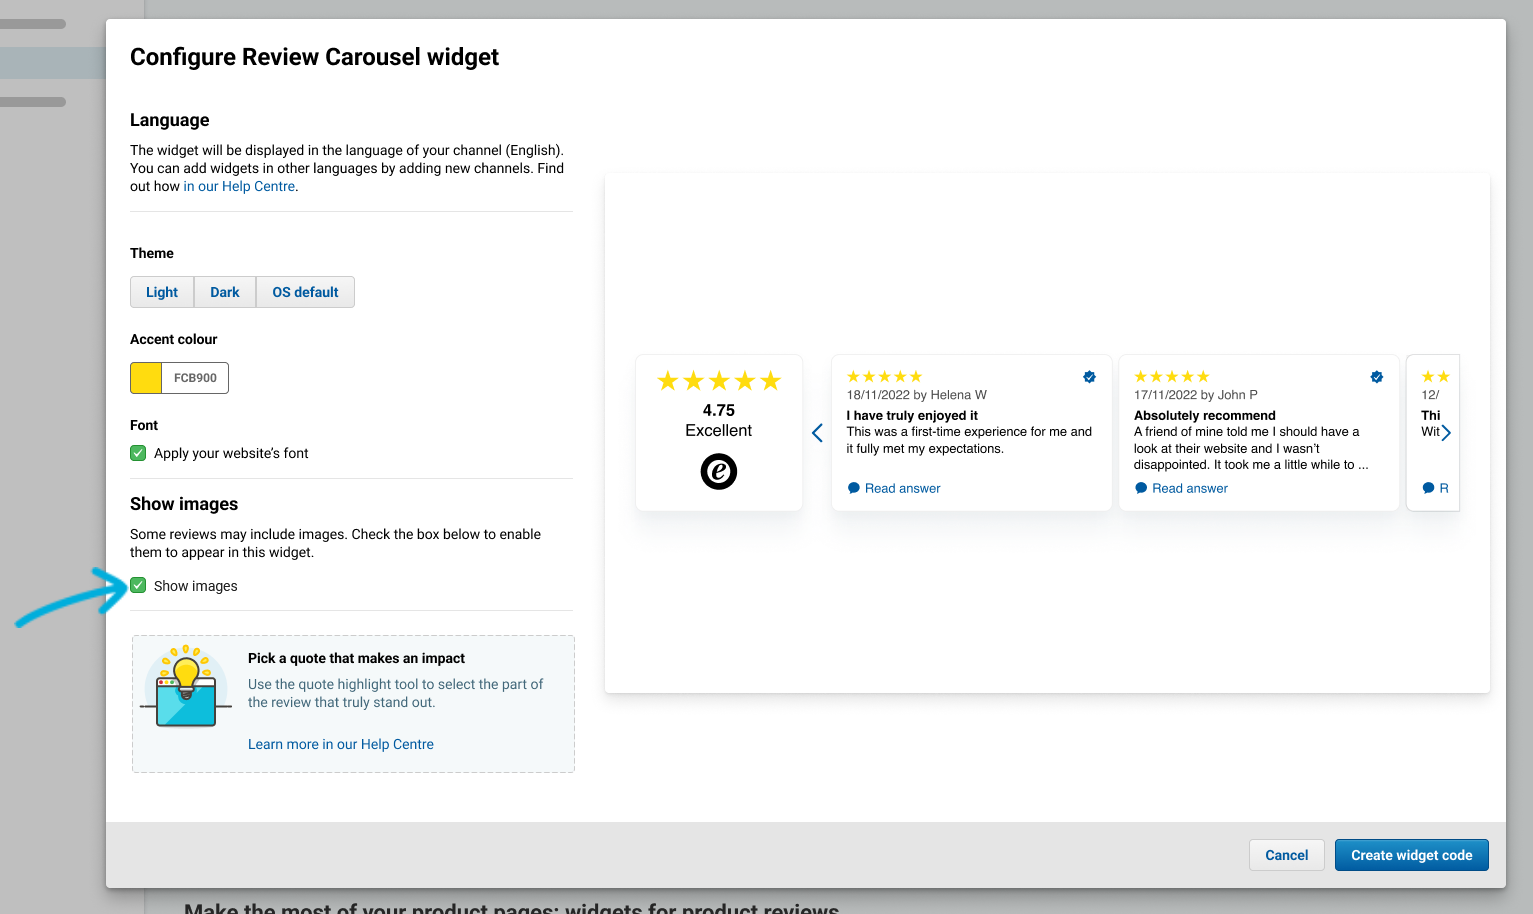Click Create widget code button
The height and width of the screenshot is (914, 1533).
tap(1411, 855)
